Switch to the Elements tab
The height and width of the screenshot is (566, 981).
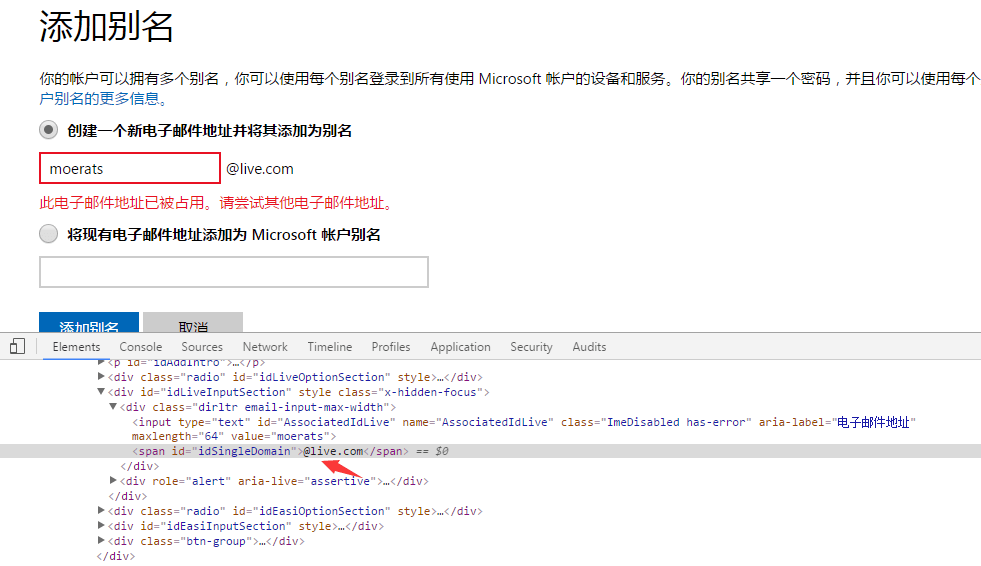(76, 346)
